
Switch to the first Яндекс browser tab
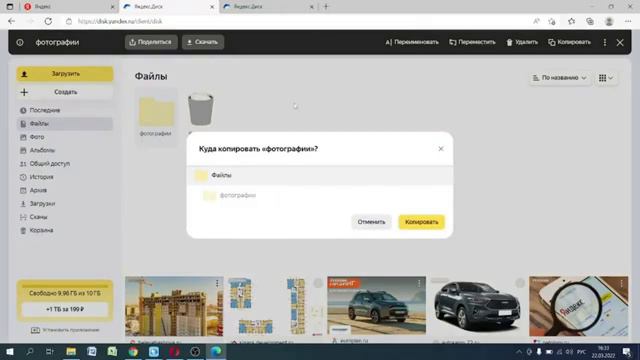point(69,7)
